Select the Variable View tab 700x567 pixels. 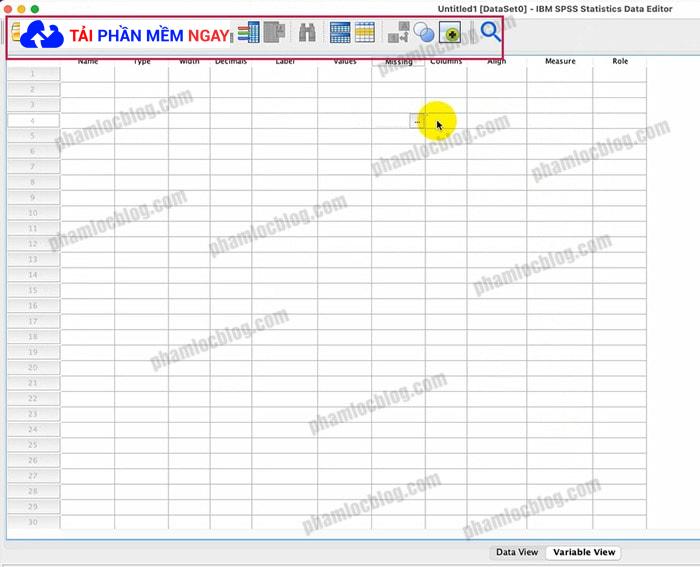point(584,552)
